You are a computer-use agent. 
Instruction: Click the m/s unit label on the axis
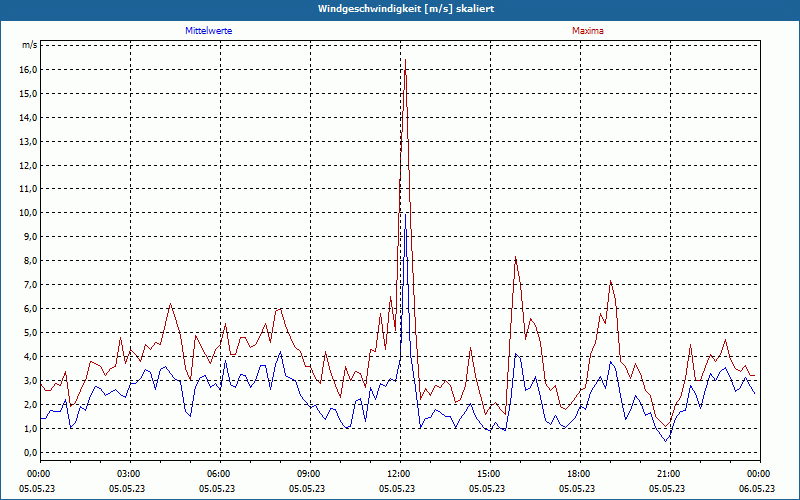point(29,45)
